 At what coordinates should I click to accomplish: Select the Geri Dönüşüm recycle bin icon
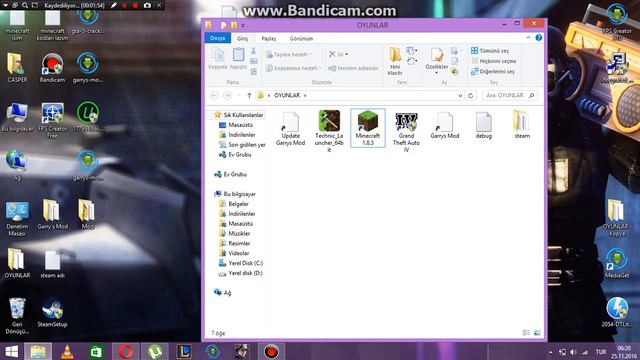click(17, 316)
